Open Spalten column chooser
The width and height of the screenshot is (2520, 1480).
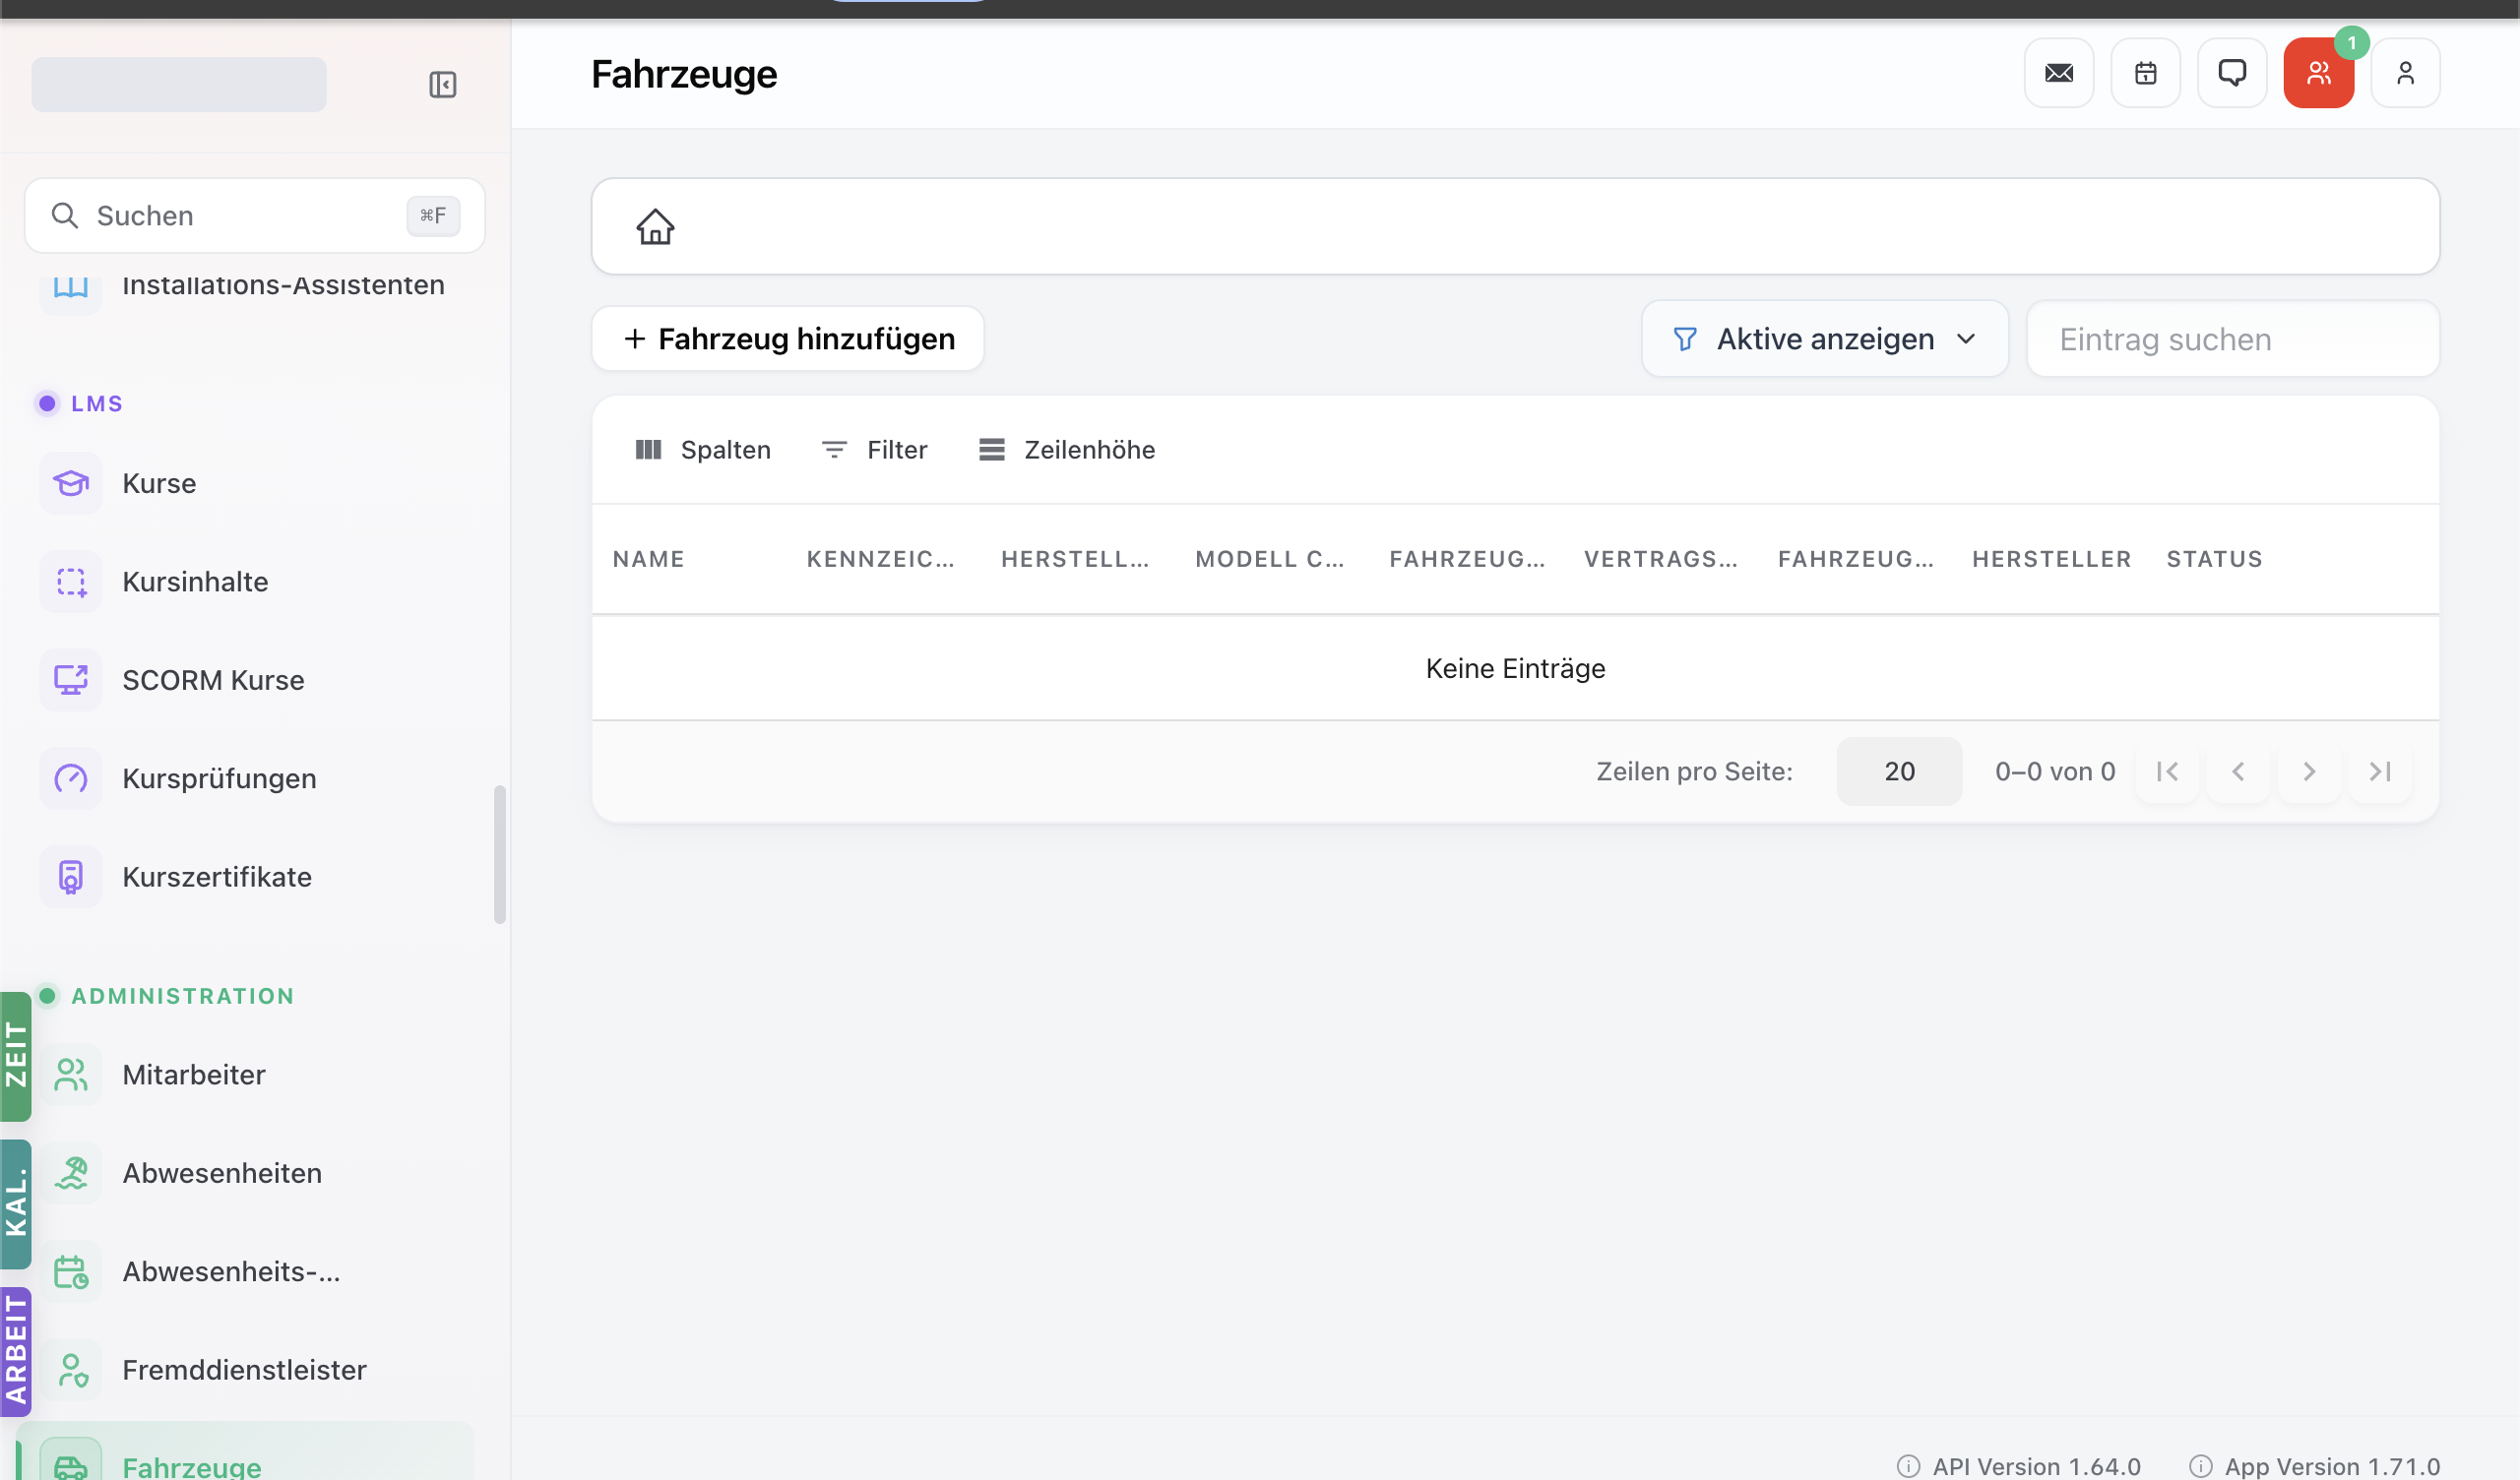[x=703, y=450]
